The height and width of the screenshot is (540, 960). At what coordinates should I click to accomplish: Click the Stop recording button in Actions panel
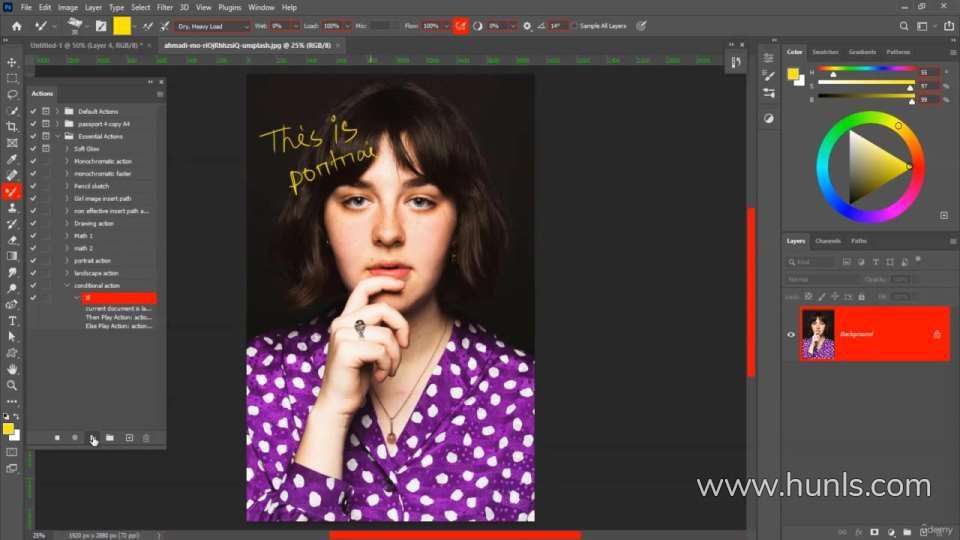click(x=57, y=438)
